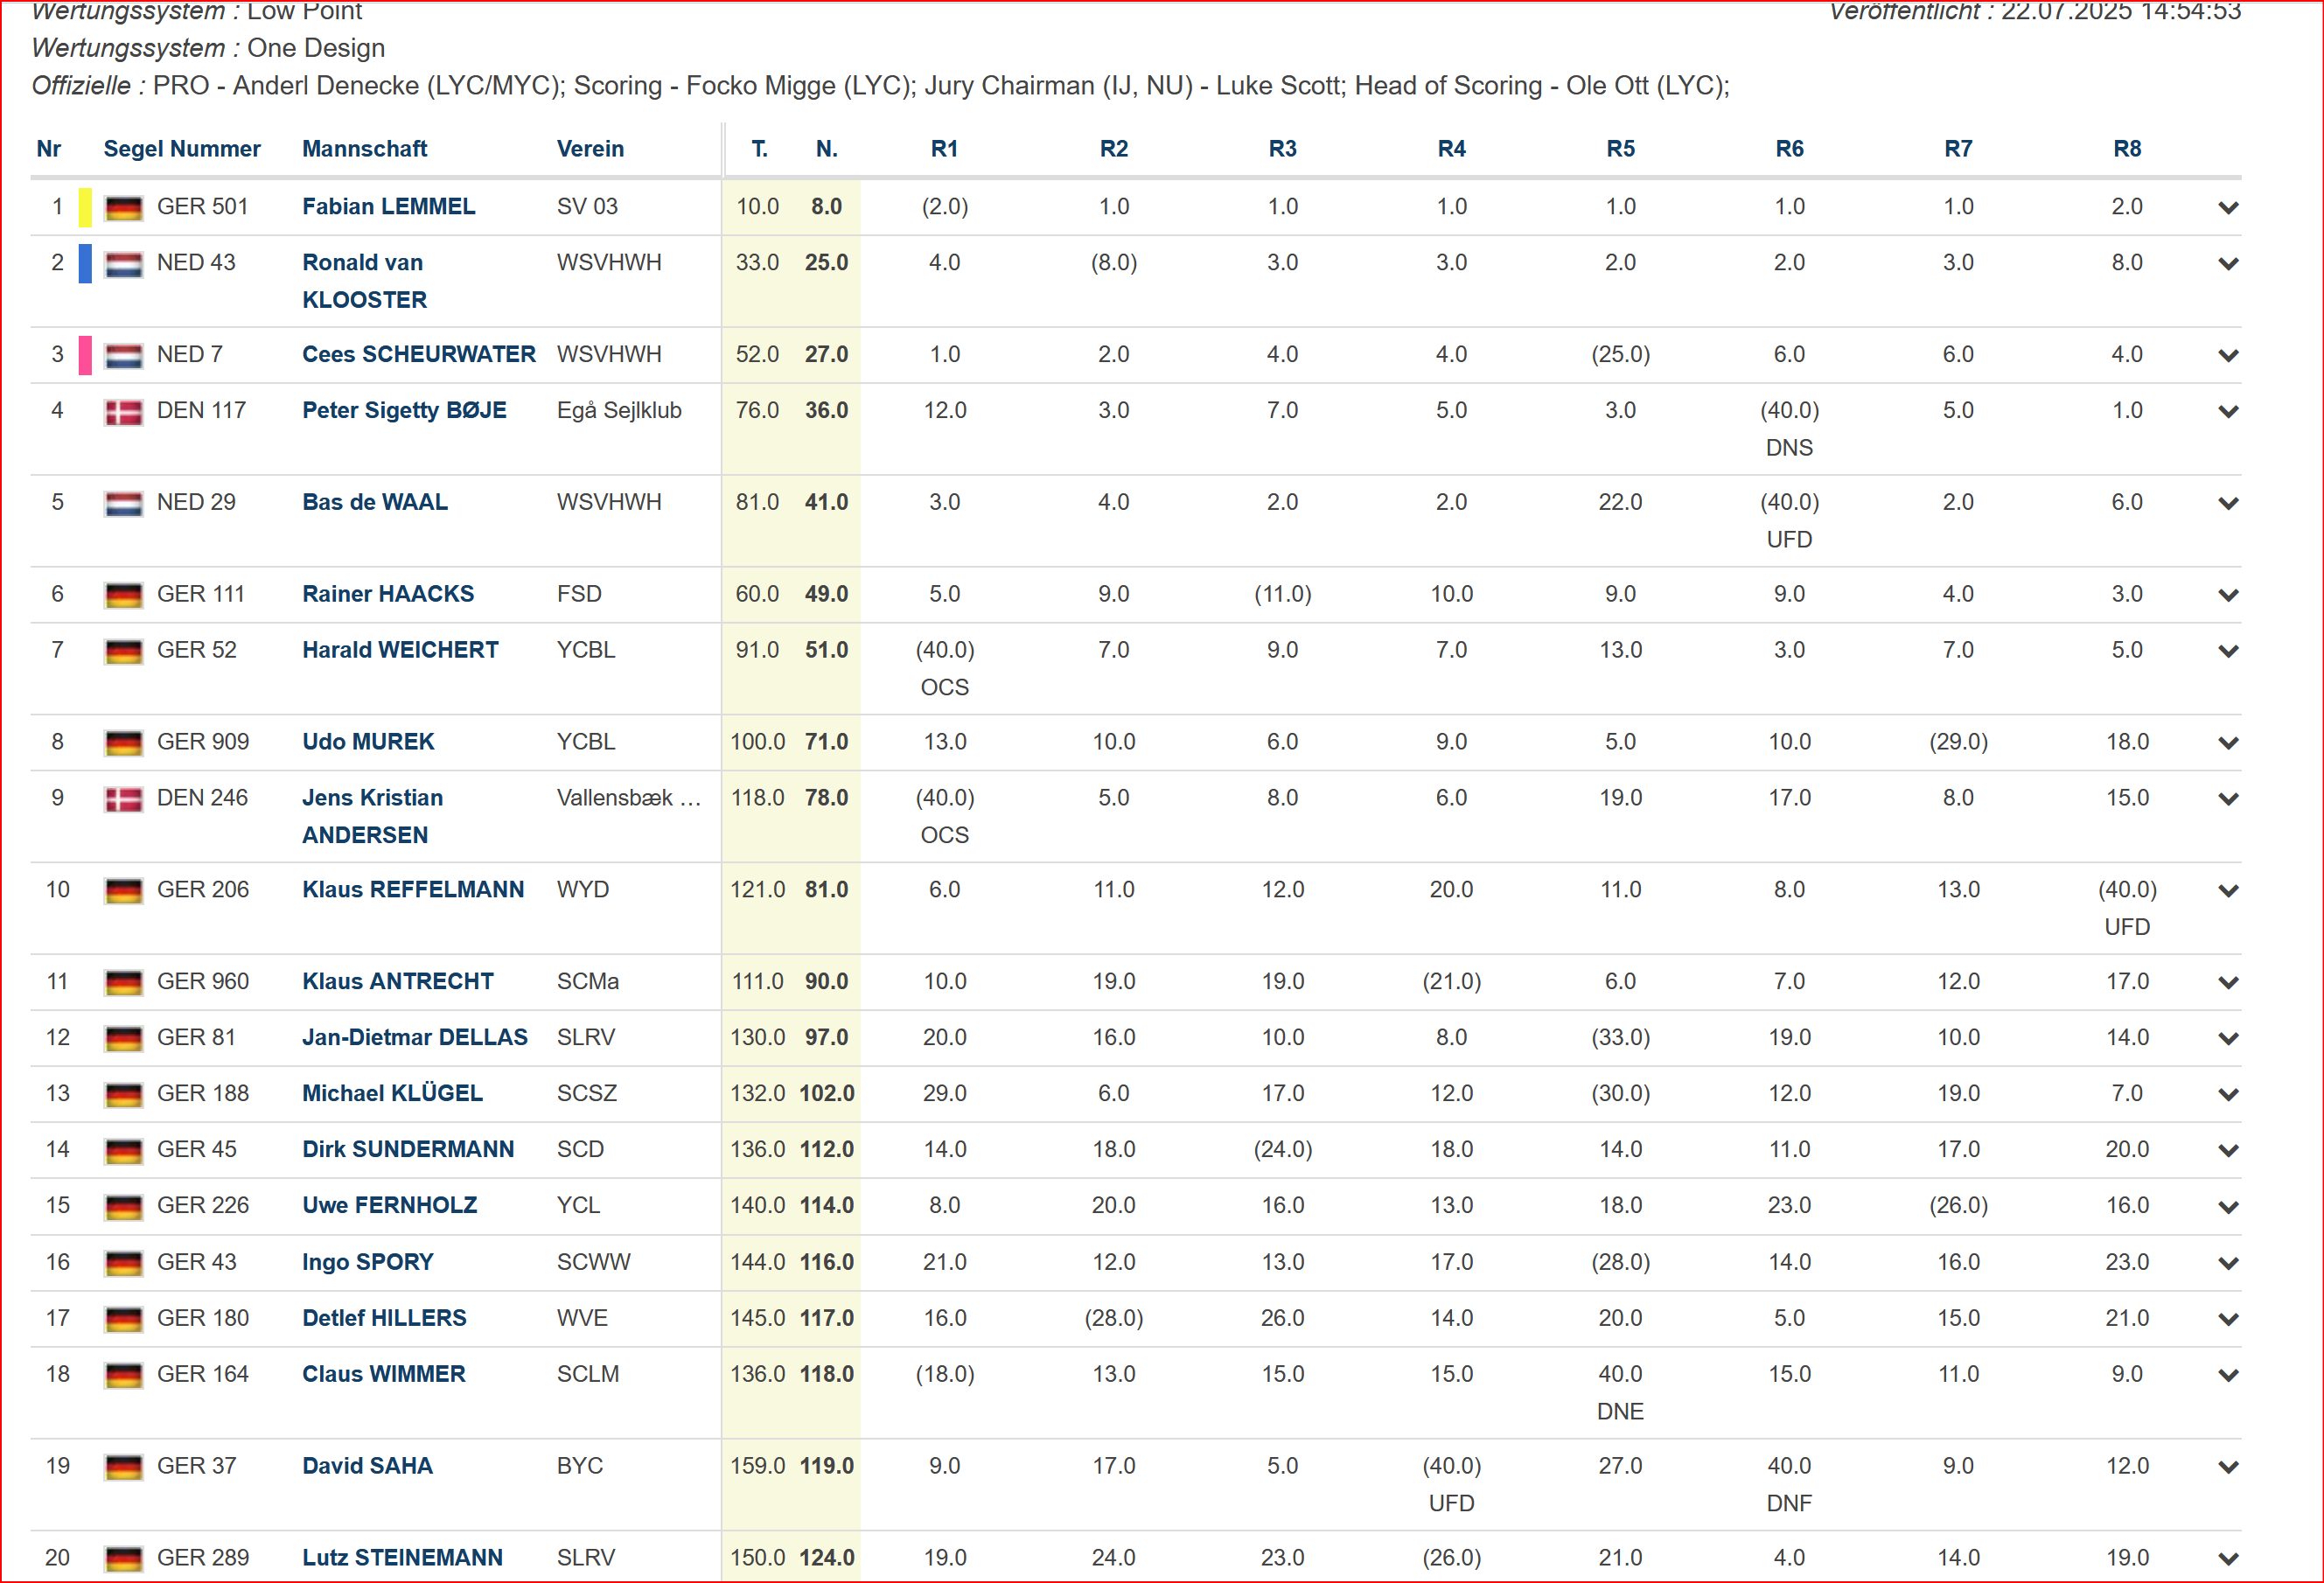
Task: Click the Dutch flag beside NED 29
Action: (123, 504)
